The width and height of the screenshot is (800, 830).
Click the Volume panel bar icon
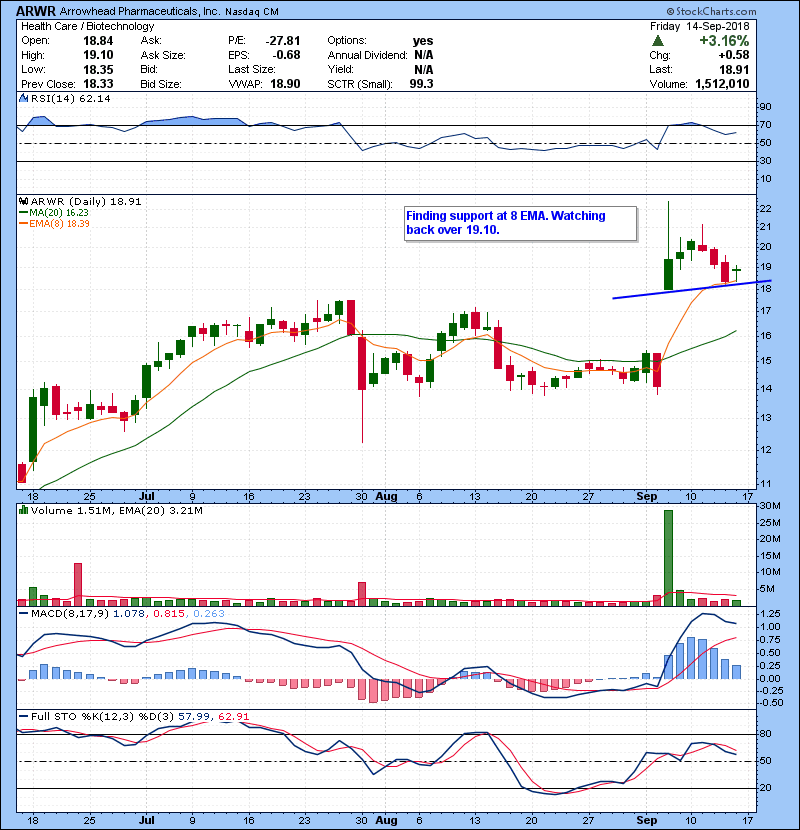tap(23, 510)
